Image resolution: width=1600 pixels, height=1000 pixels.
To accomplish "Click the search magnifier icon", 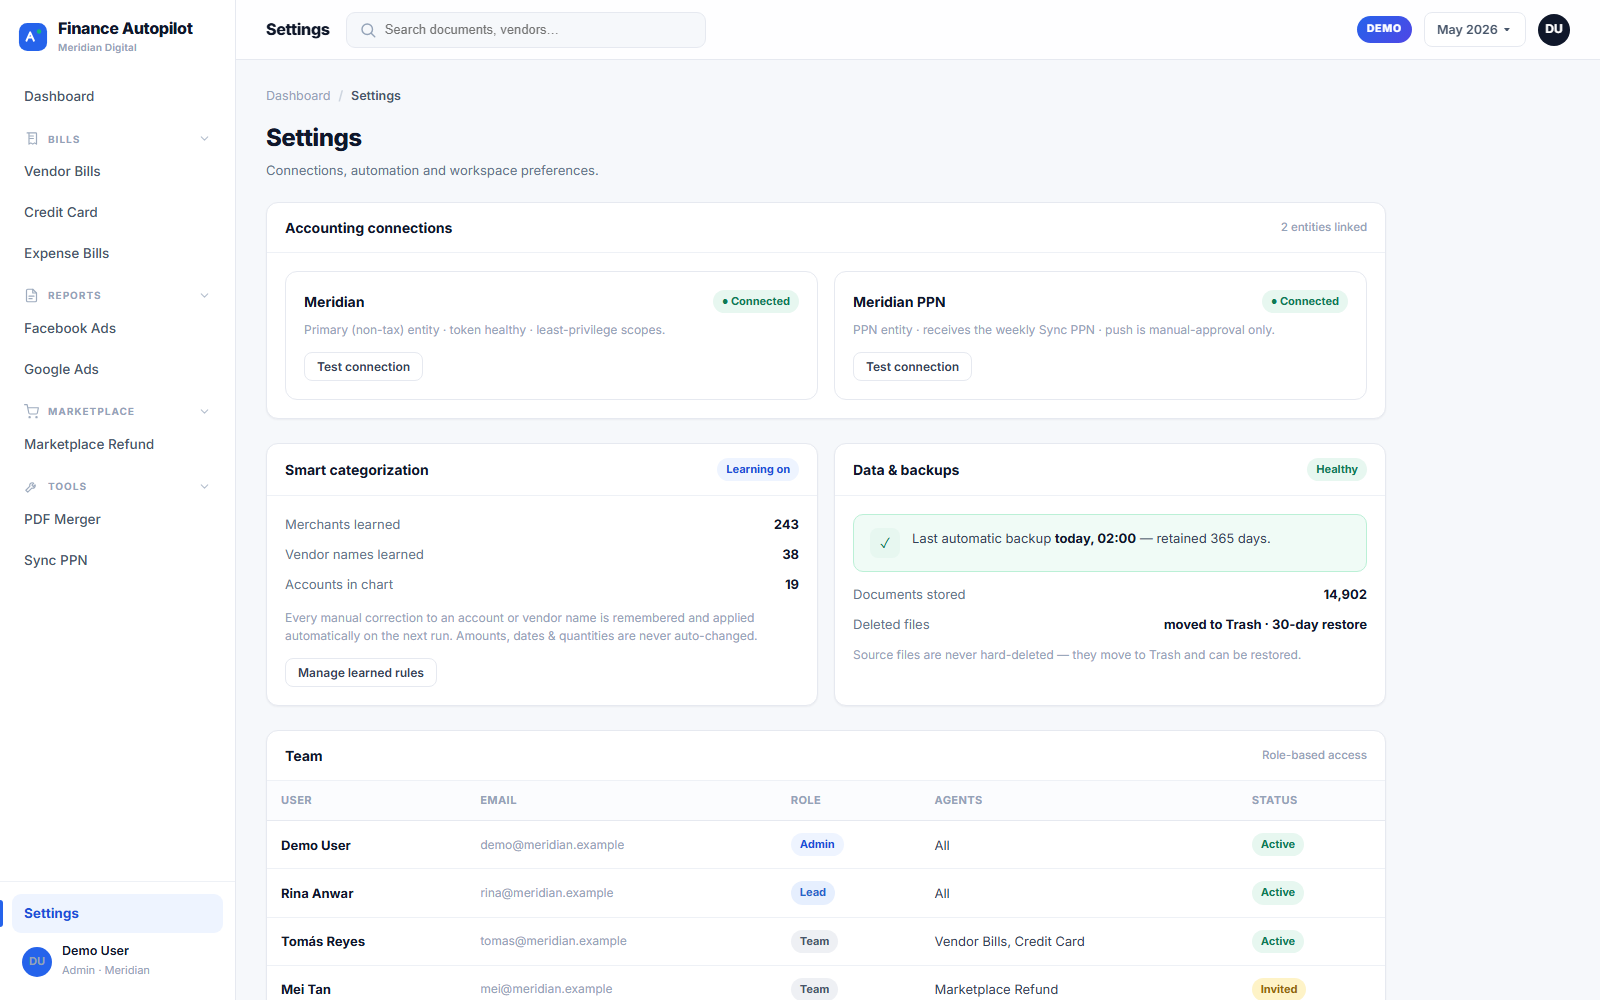I will pyautogui.click(x=368, y=30).
